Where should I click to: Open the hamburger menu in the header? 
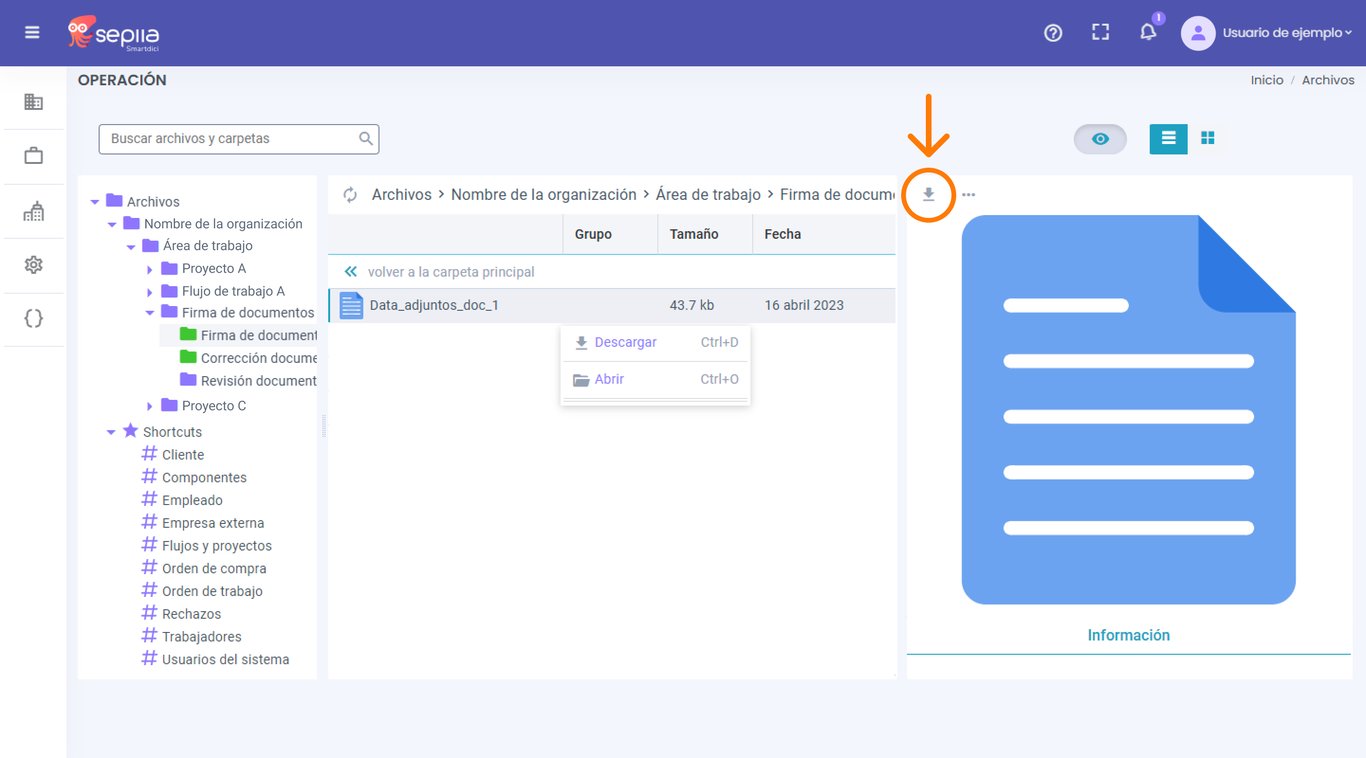[x=32, y=32]
